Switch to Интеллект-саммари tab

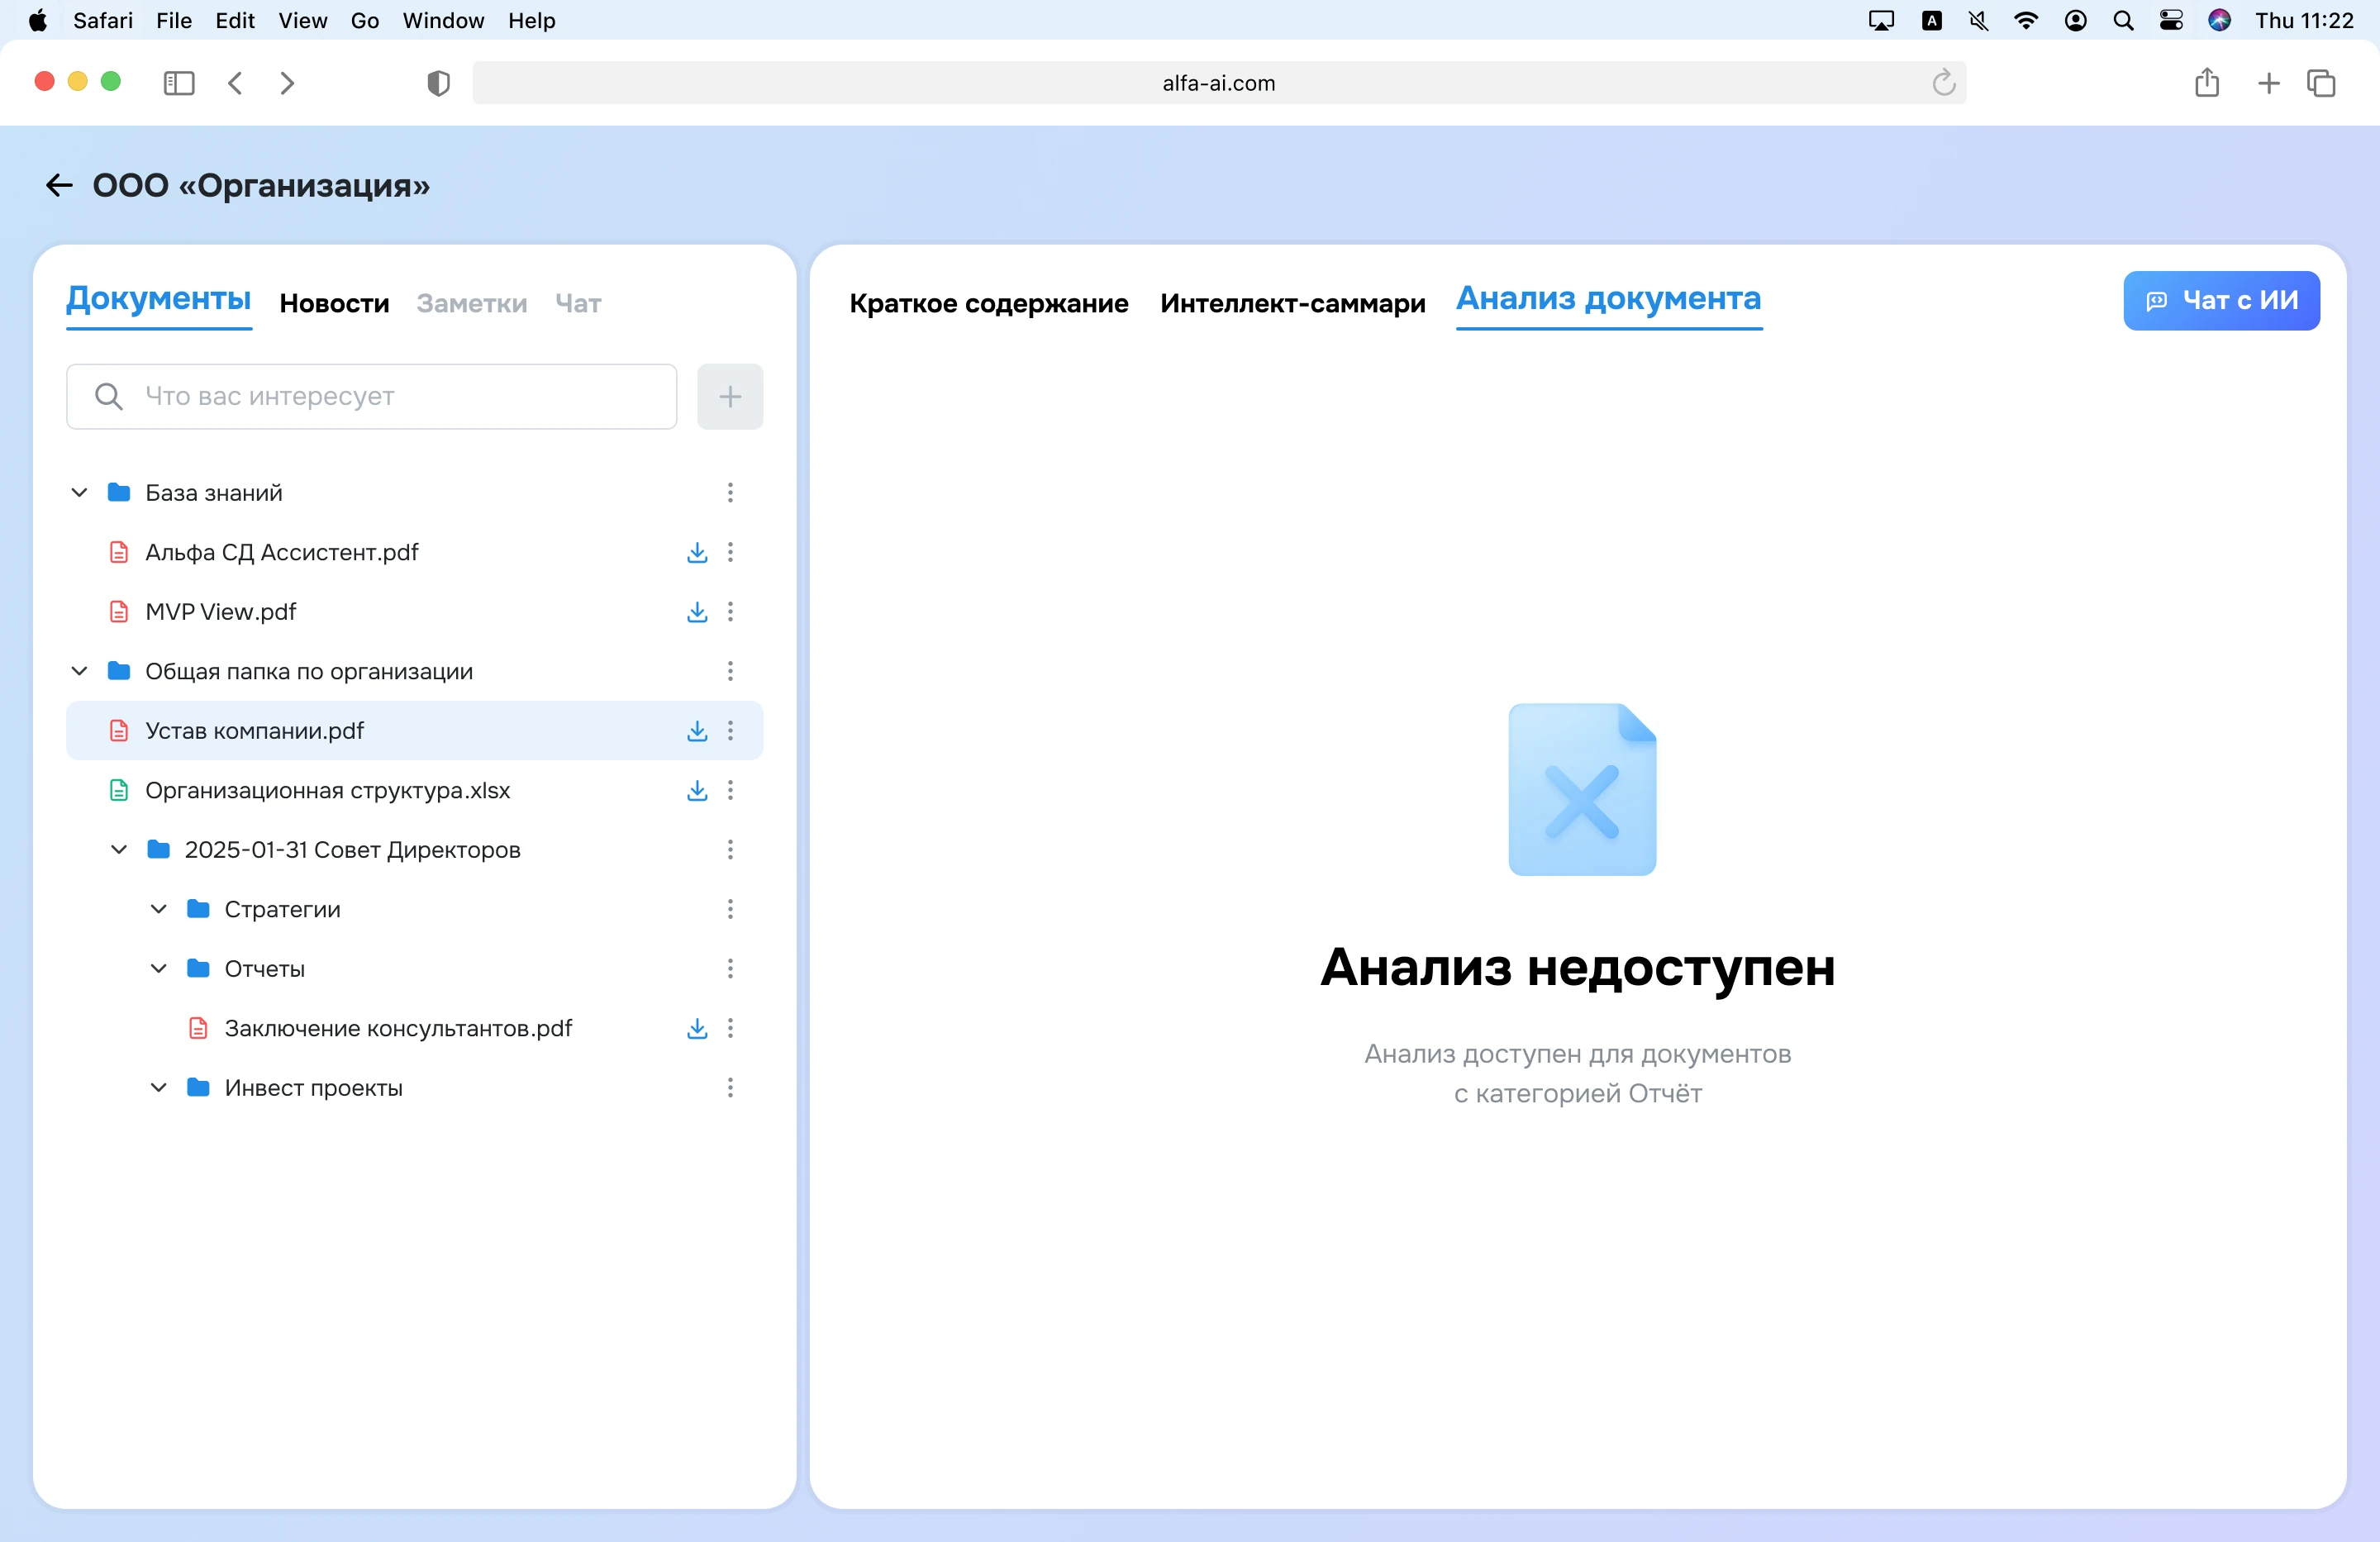pos(1293,303)
